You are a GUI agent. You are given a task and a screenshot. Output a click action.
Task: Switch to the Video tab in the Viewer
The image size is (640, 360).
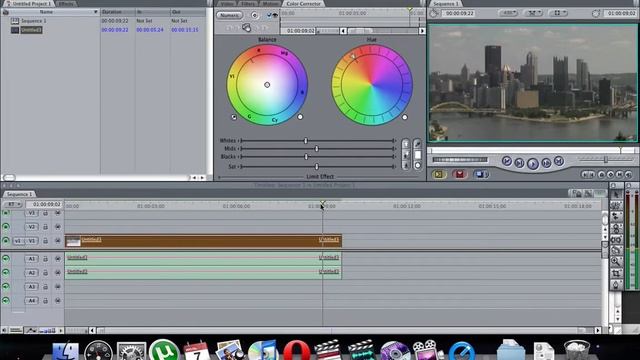pyautogui.click(x=227, y=4)
